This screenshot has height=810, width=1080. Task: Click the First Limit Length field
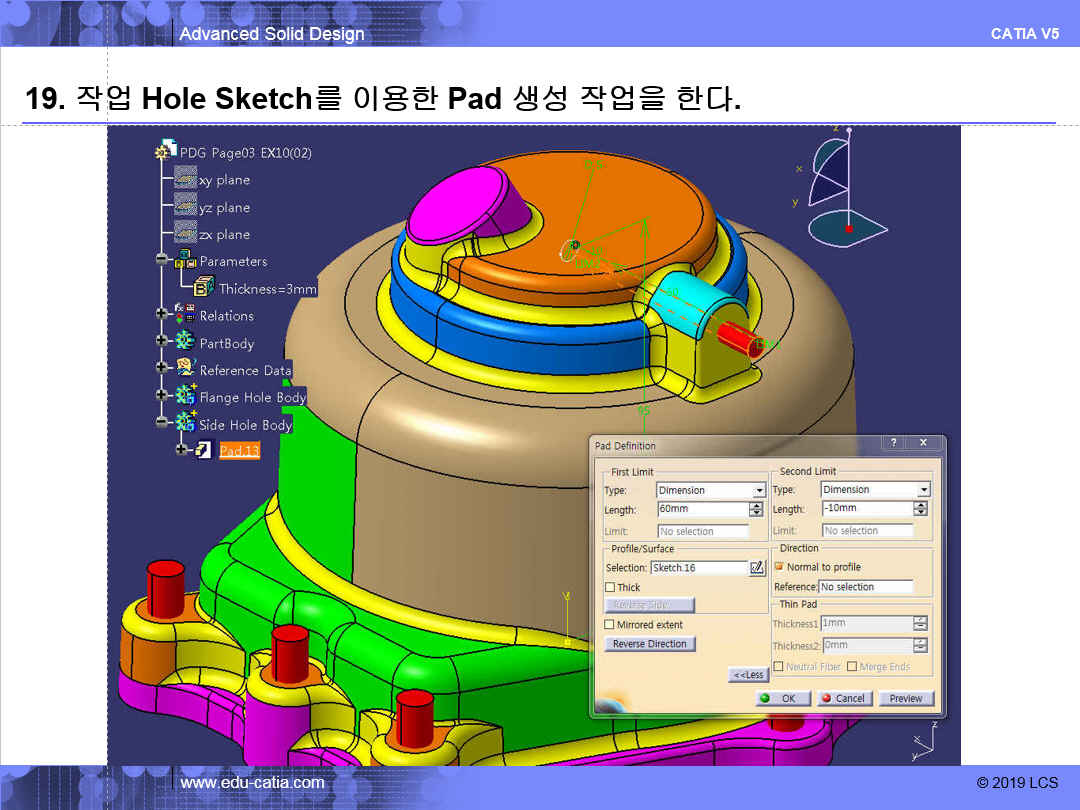pos(702,510)
